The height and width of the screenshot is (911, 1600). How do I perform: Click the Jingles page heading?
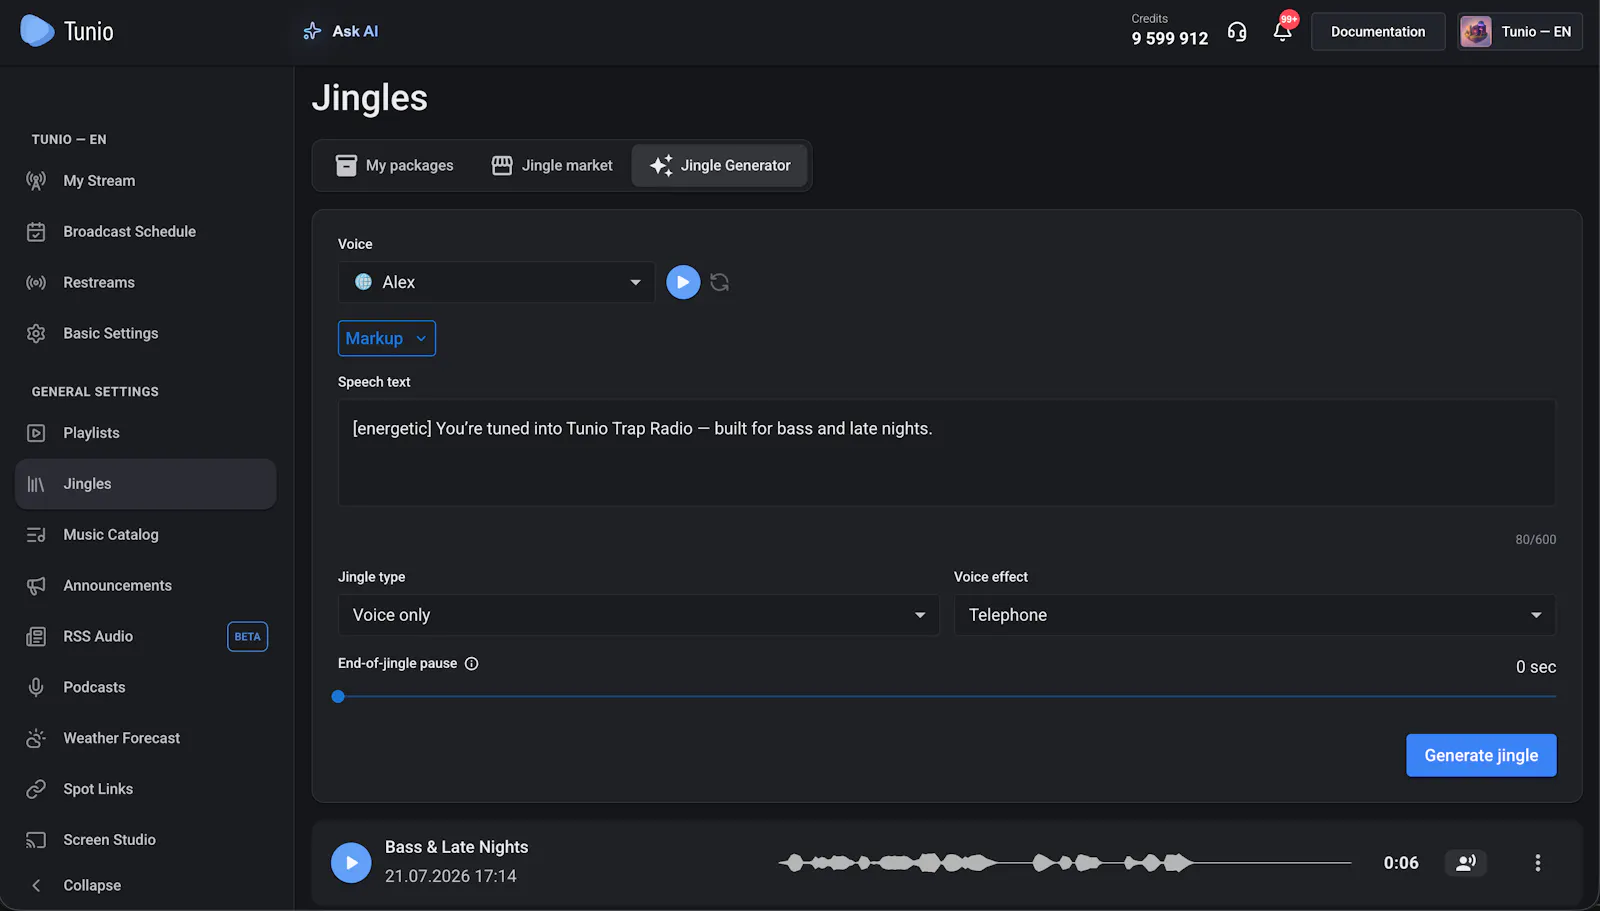370,98
